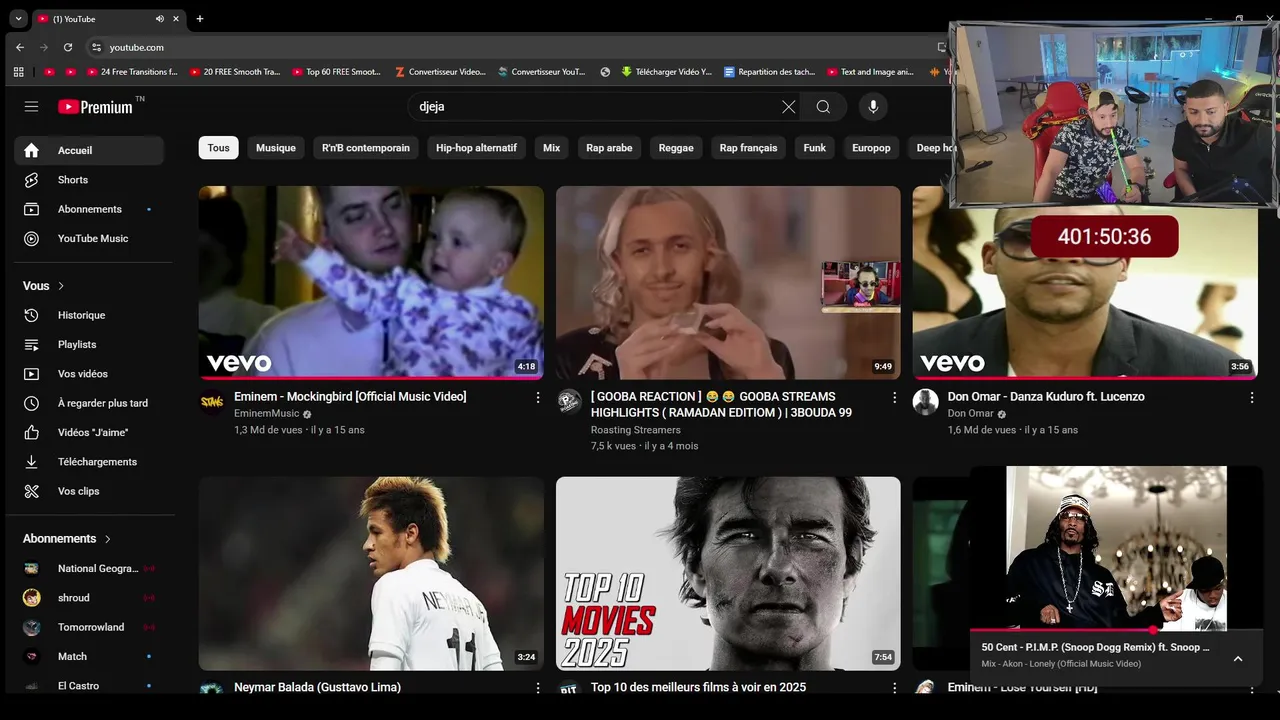This screenshot has height=720, width=1280.
Task: Open options menu for Neymar Balada video
Action: point(538,688)
